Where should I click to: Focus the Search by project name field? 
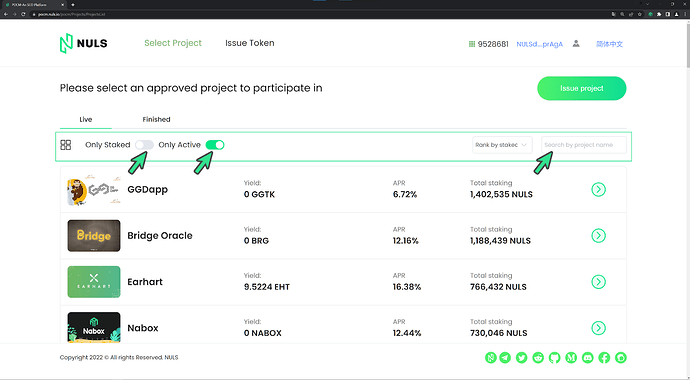(x=584, y=145)
